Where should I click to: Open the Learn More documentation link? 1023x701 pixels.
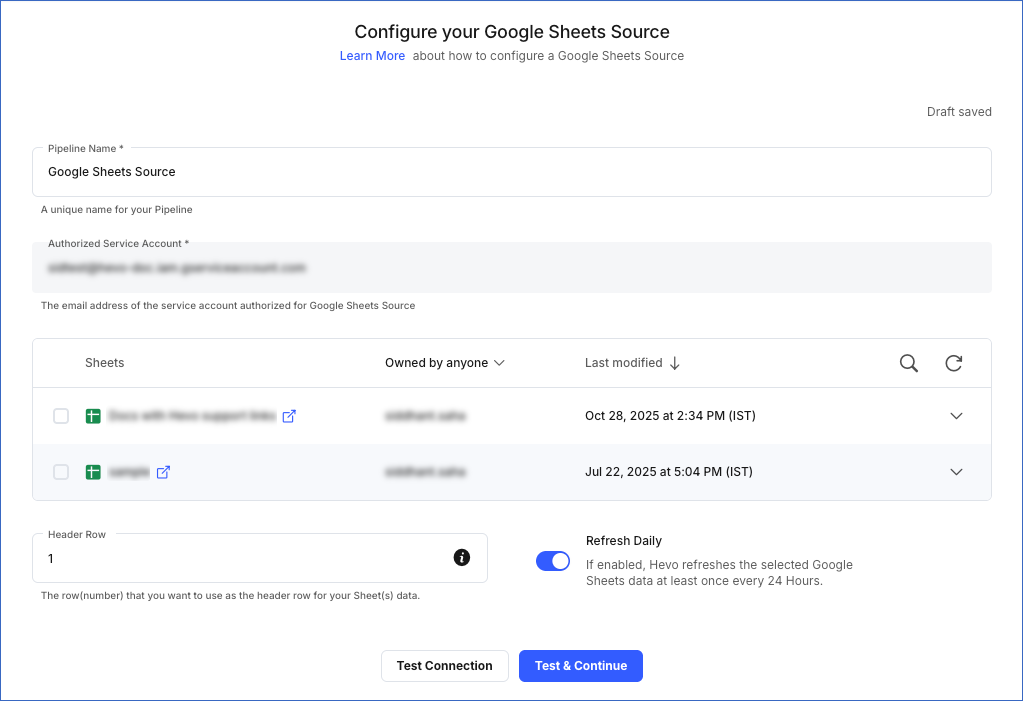pos(372,55)
